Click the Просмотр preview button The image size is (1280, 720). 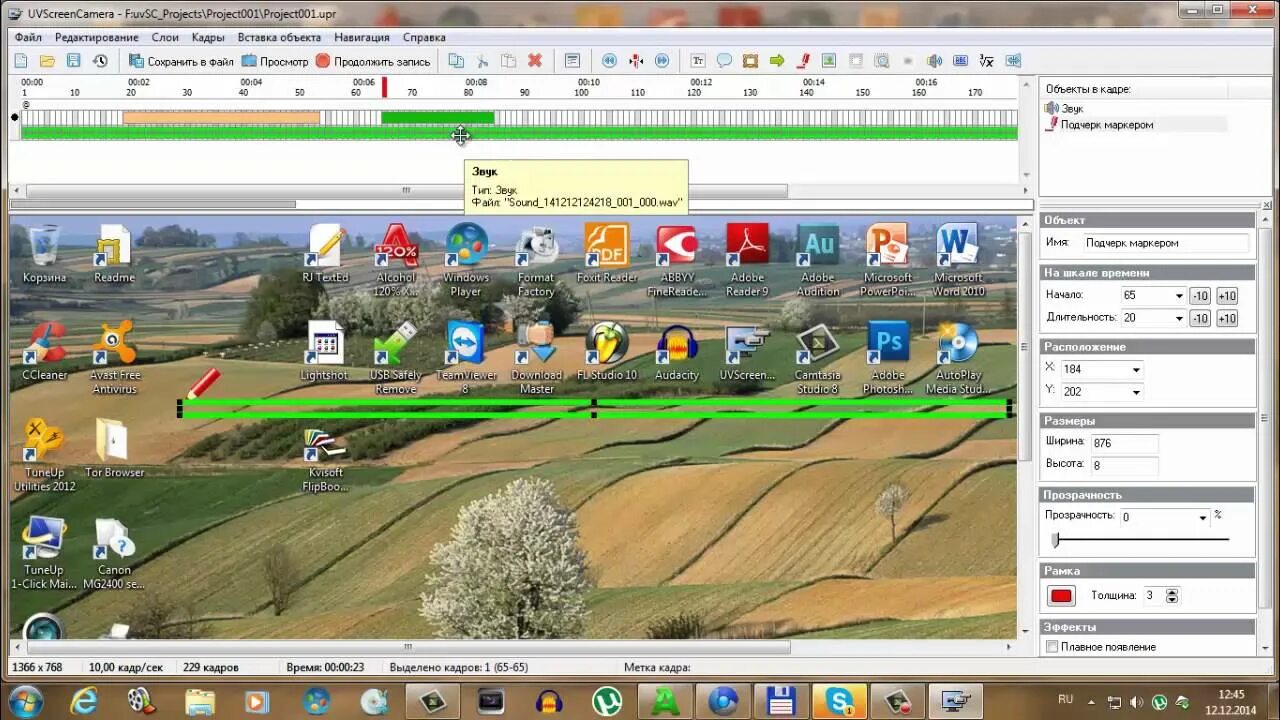pyautogui.click(x=275, y=61)
